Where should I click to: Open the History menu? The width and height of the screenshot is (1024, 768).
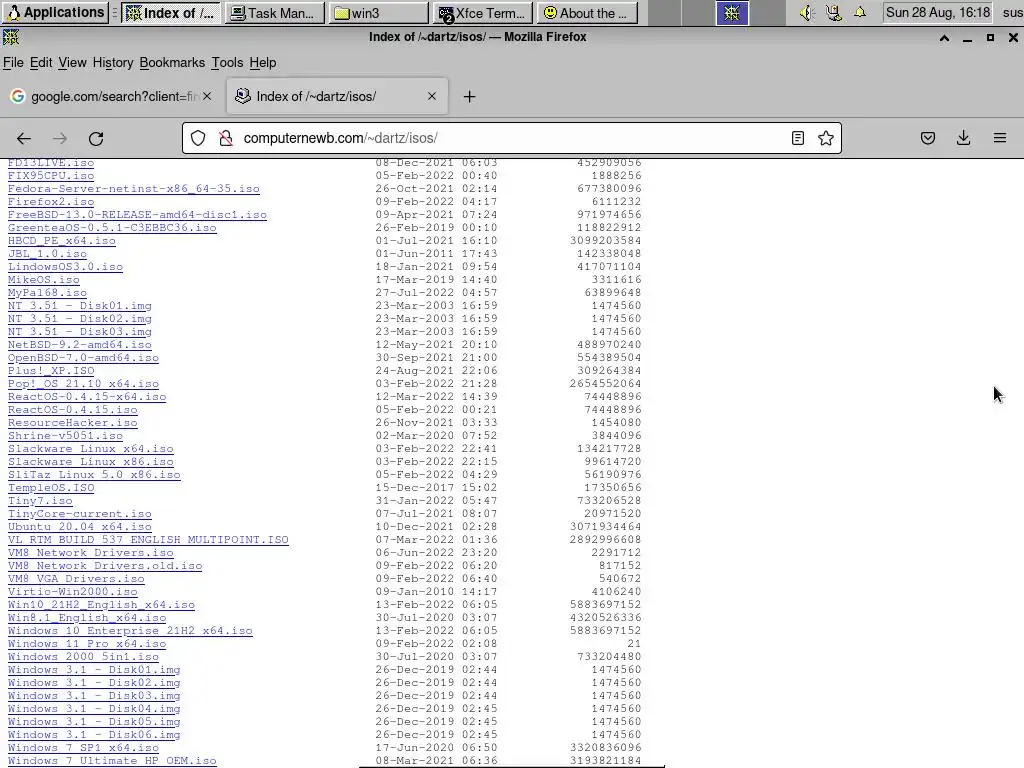[112, 63]
